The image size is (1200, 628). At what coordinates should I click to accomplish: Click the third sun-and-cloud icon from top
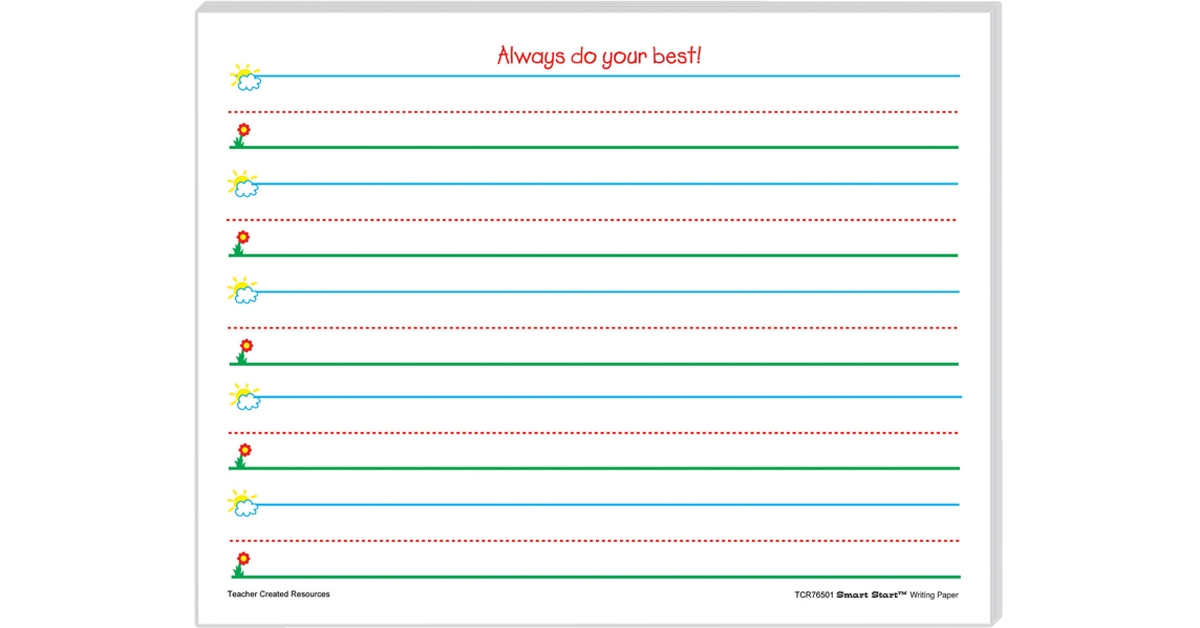pos(244,290)
